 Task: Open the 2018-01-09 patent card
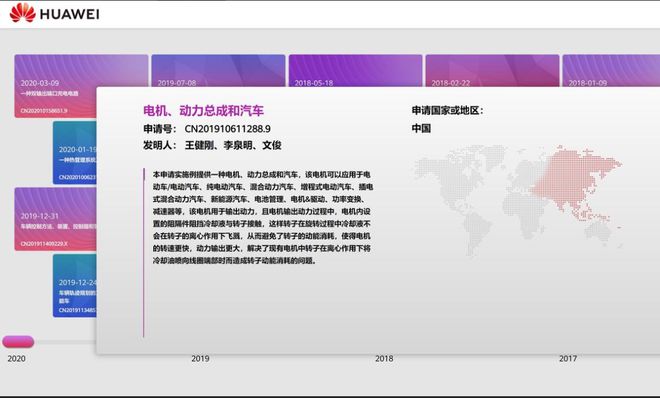611,71
